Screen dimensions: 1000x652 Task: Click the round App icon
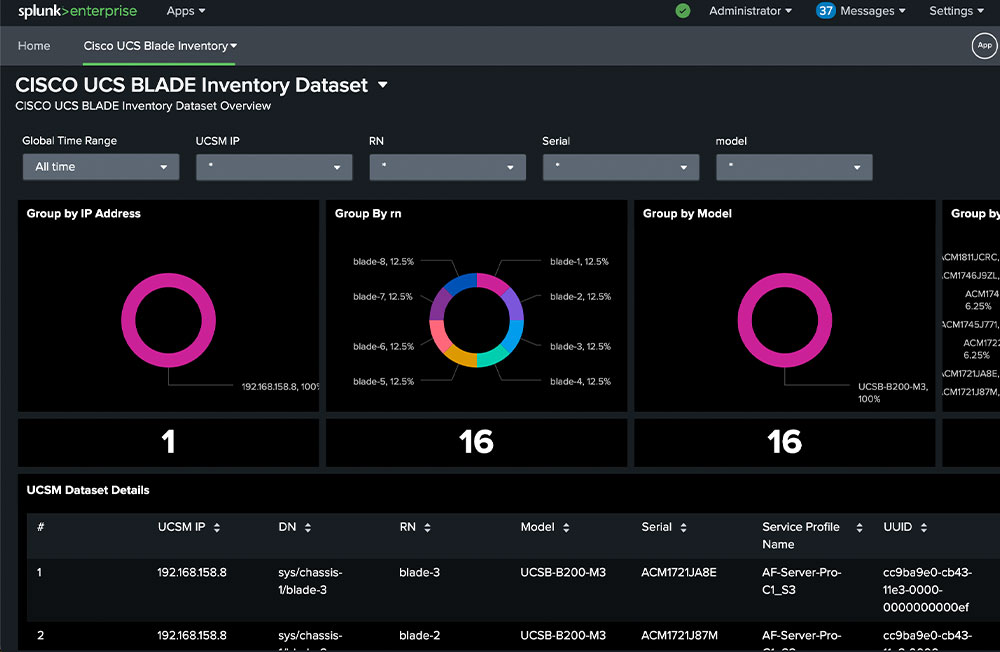[x=984, y=45]
